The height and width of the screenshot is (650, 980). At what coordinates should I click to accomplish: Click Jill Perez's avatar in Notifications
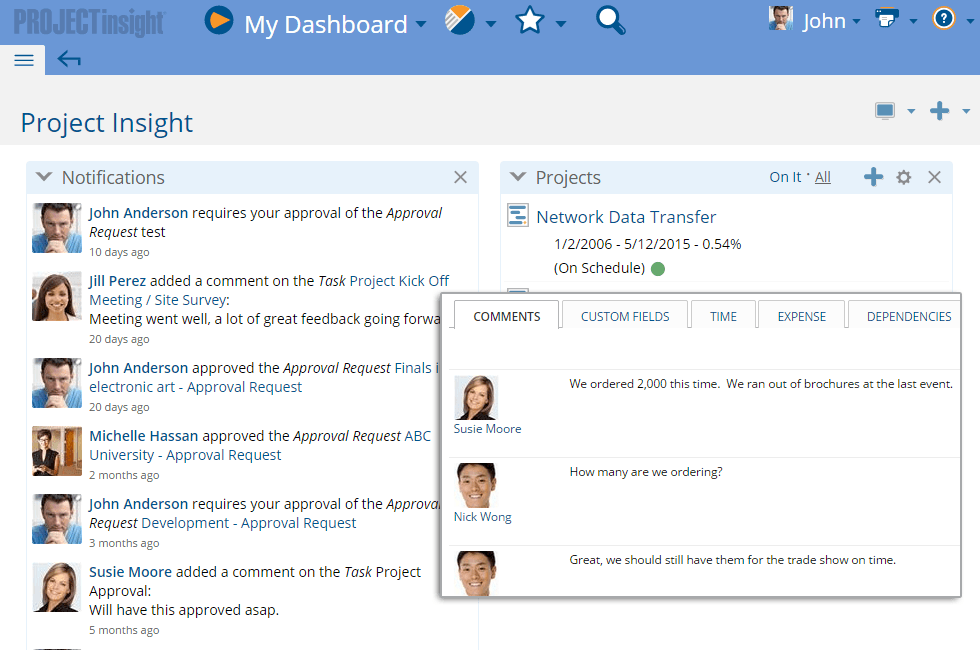[x=57, y=296]
